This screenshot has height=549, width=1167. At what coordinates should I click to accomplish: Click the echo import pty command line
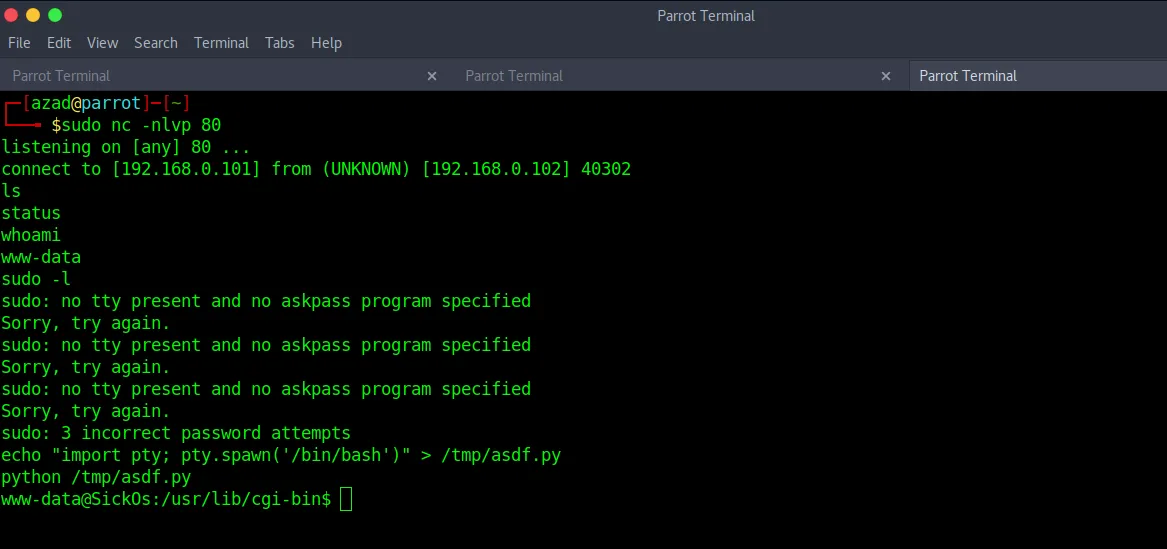tap(281, 455)
